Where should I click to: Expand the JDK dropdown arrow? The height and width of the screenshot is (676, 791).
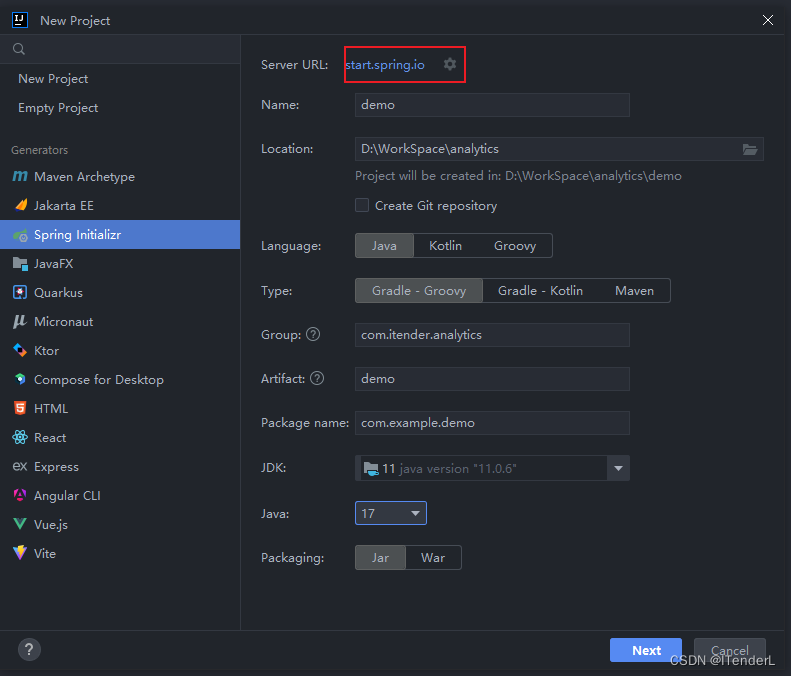(618, 468)
